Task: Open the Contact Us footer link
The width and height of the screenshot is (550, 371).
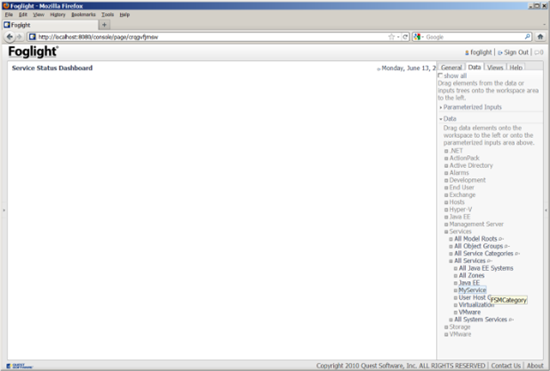Action: (x=506, y=365)
